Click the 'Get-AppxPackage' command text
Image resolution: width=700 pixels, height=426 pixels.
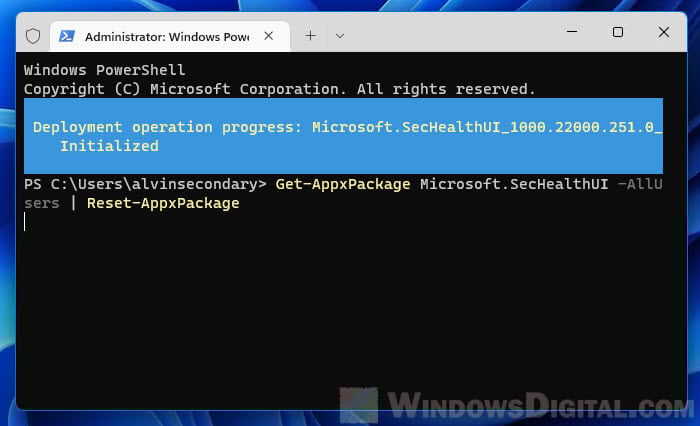(x=343, y=184)
